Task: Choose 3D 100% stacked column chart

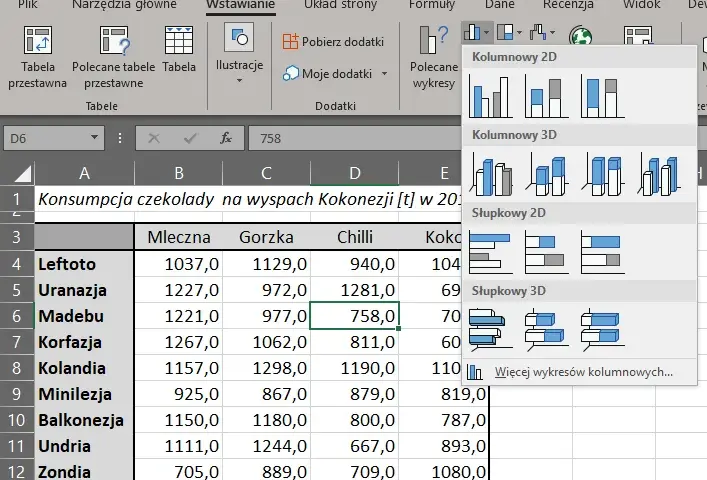Action: [602, 174]
